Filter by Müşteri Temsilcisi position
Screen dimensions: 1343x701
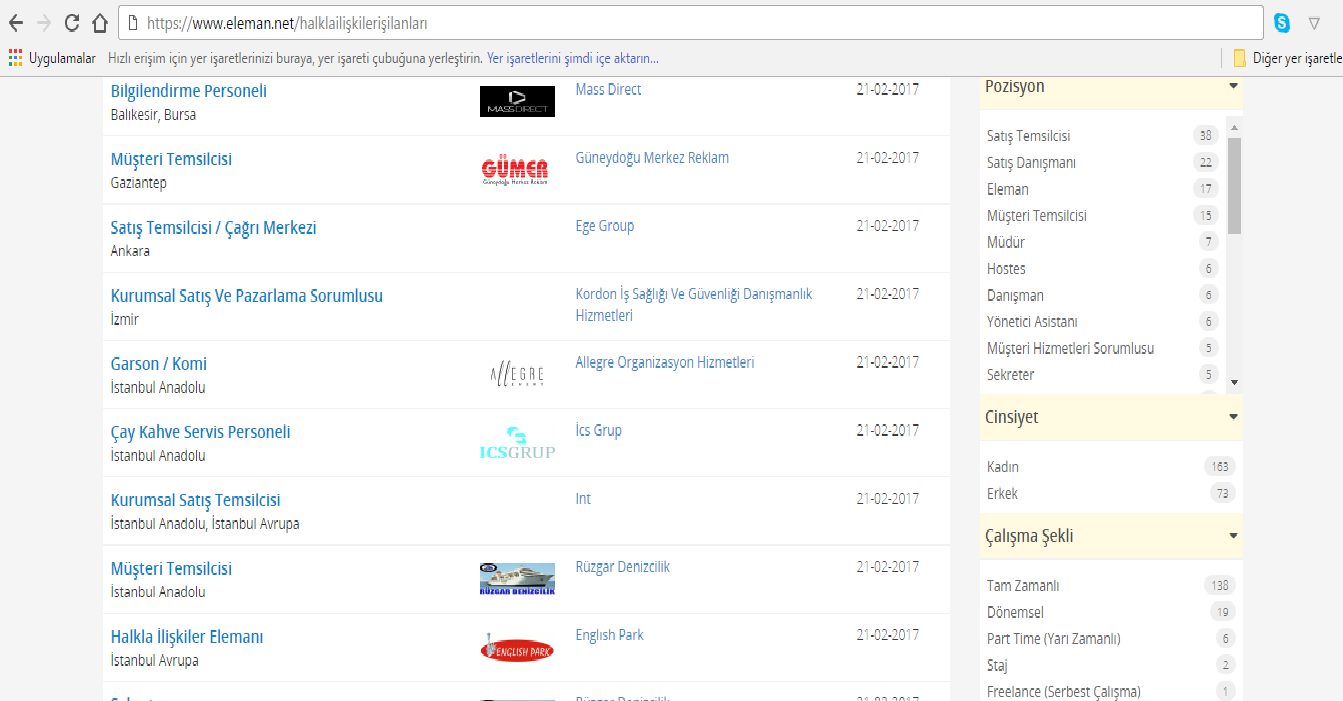click(x=1037, y=216)
